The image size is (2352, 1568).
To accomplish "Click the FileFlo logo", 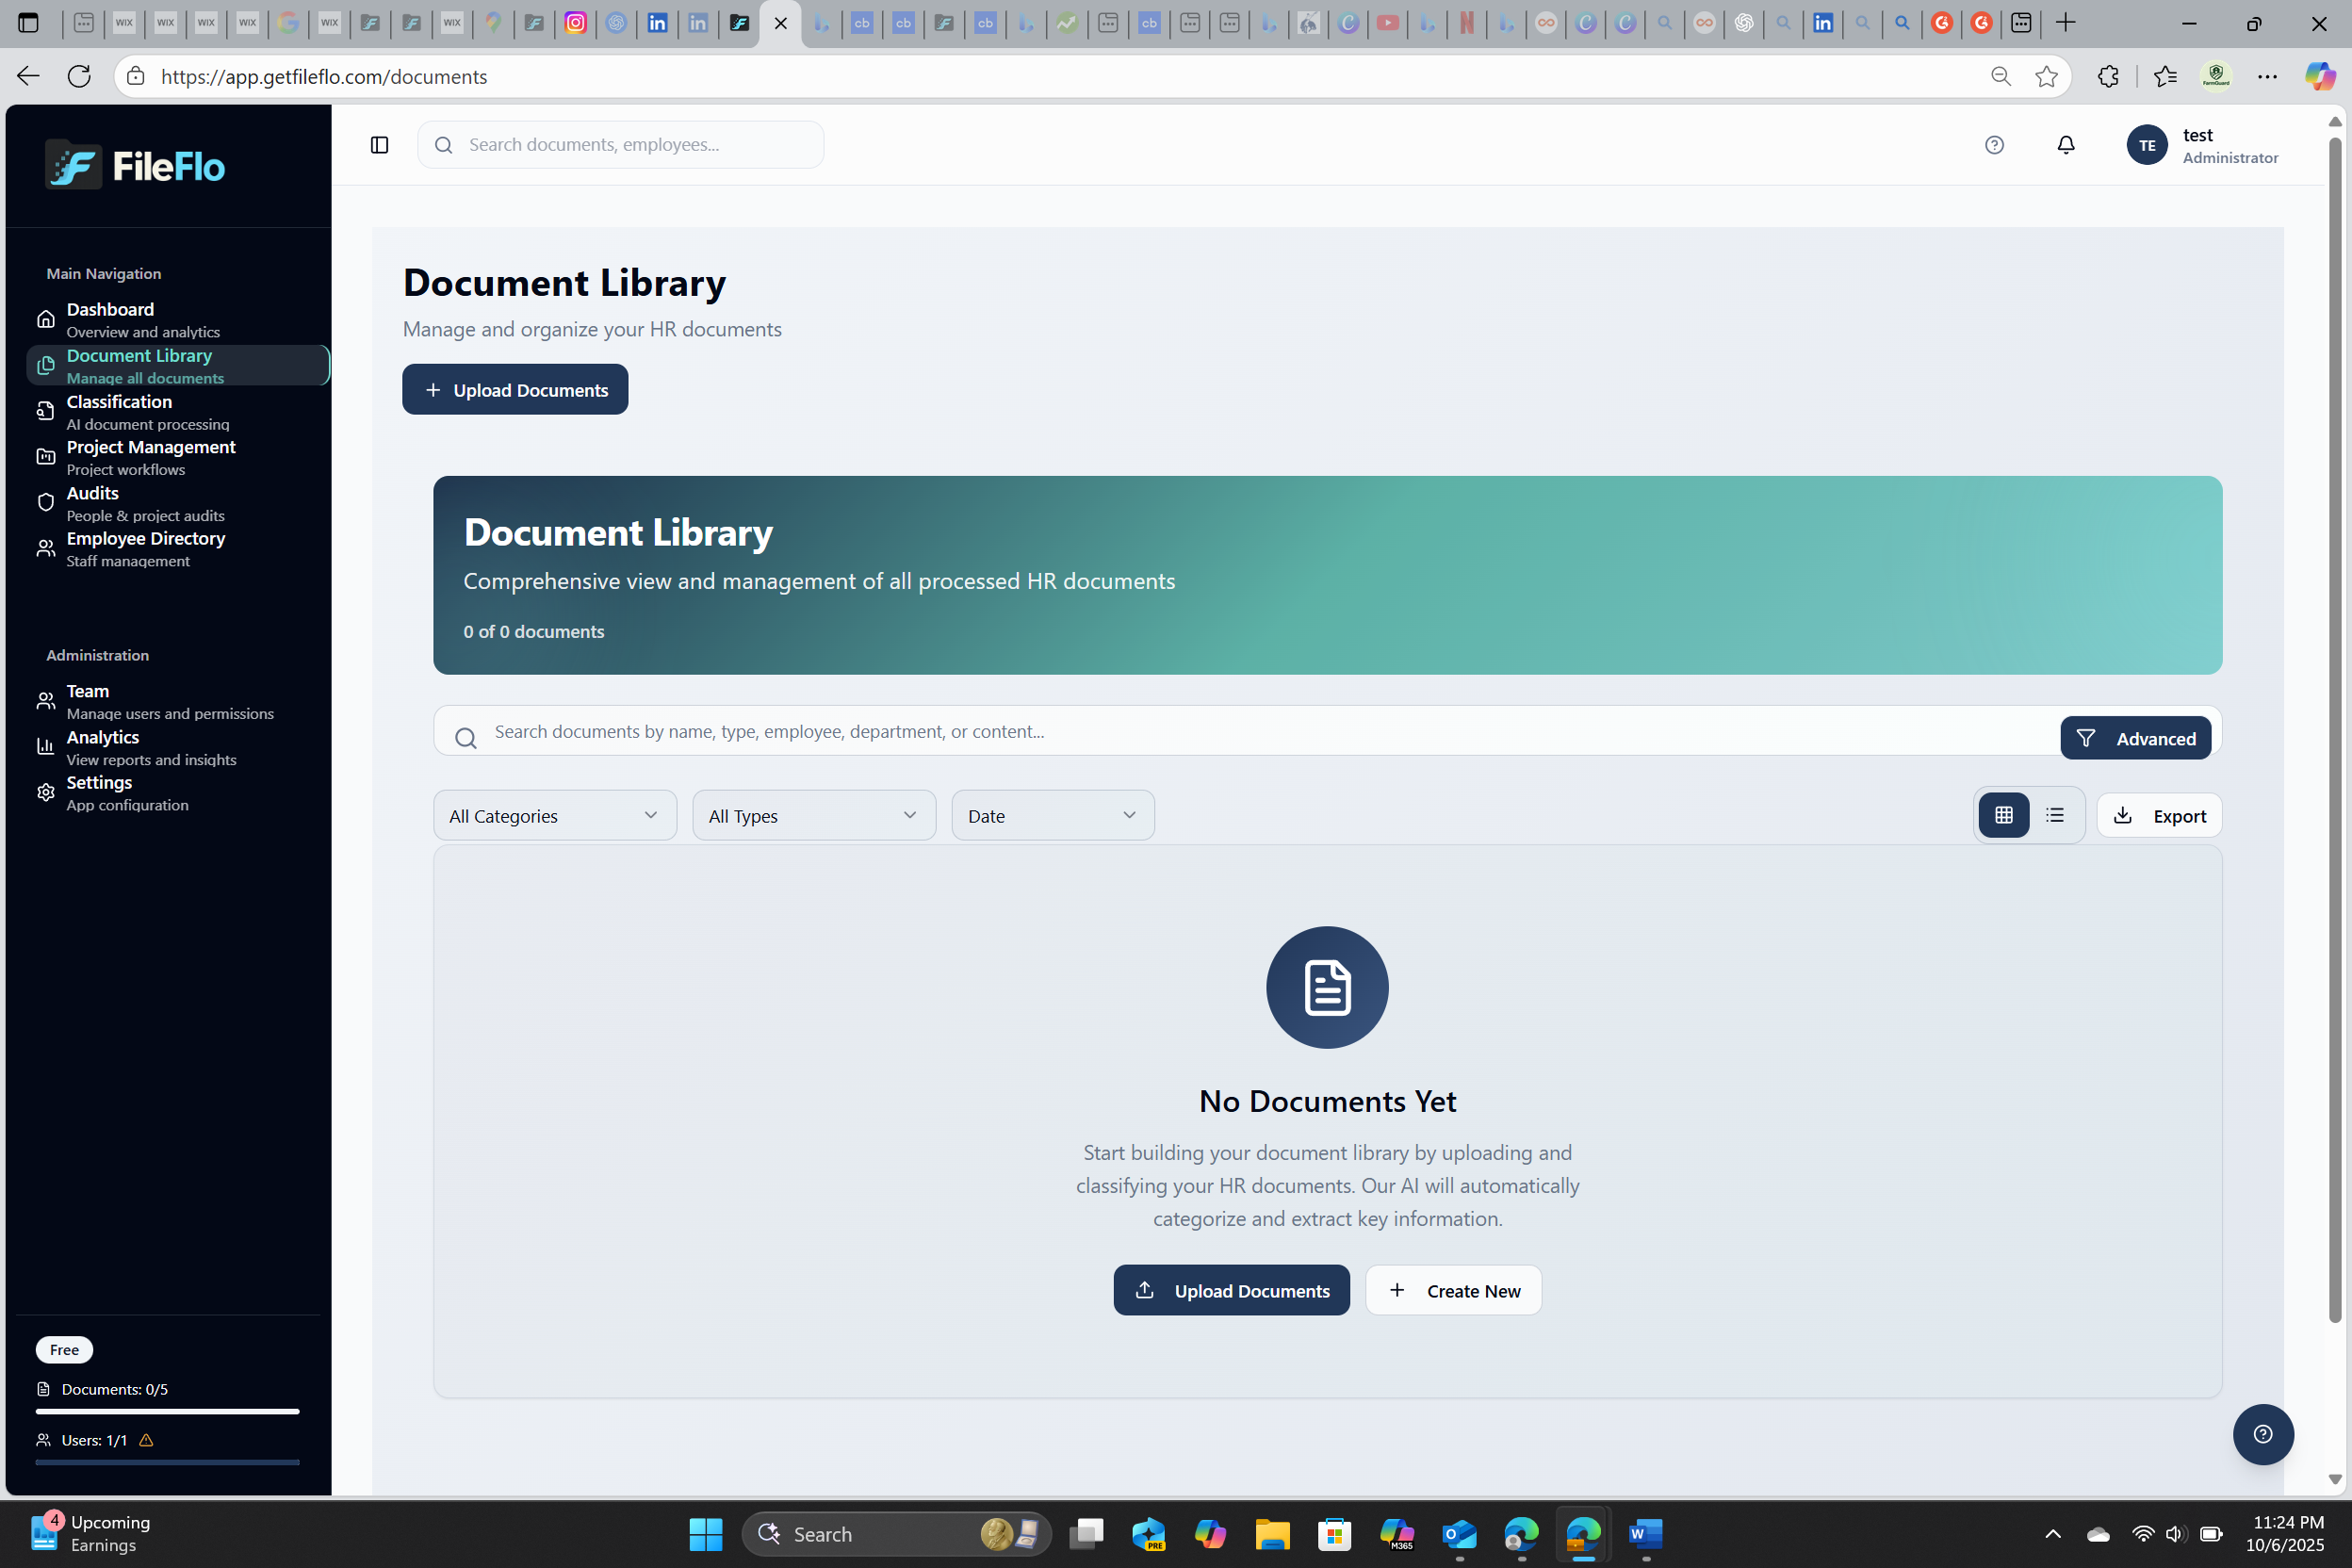I will pos(135,165).
